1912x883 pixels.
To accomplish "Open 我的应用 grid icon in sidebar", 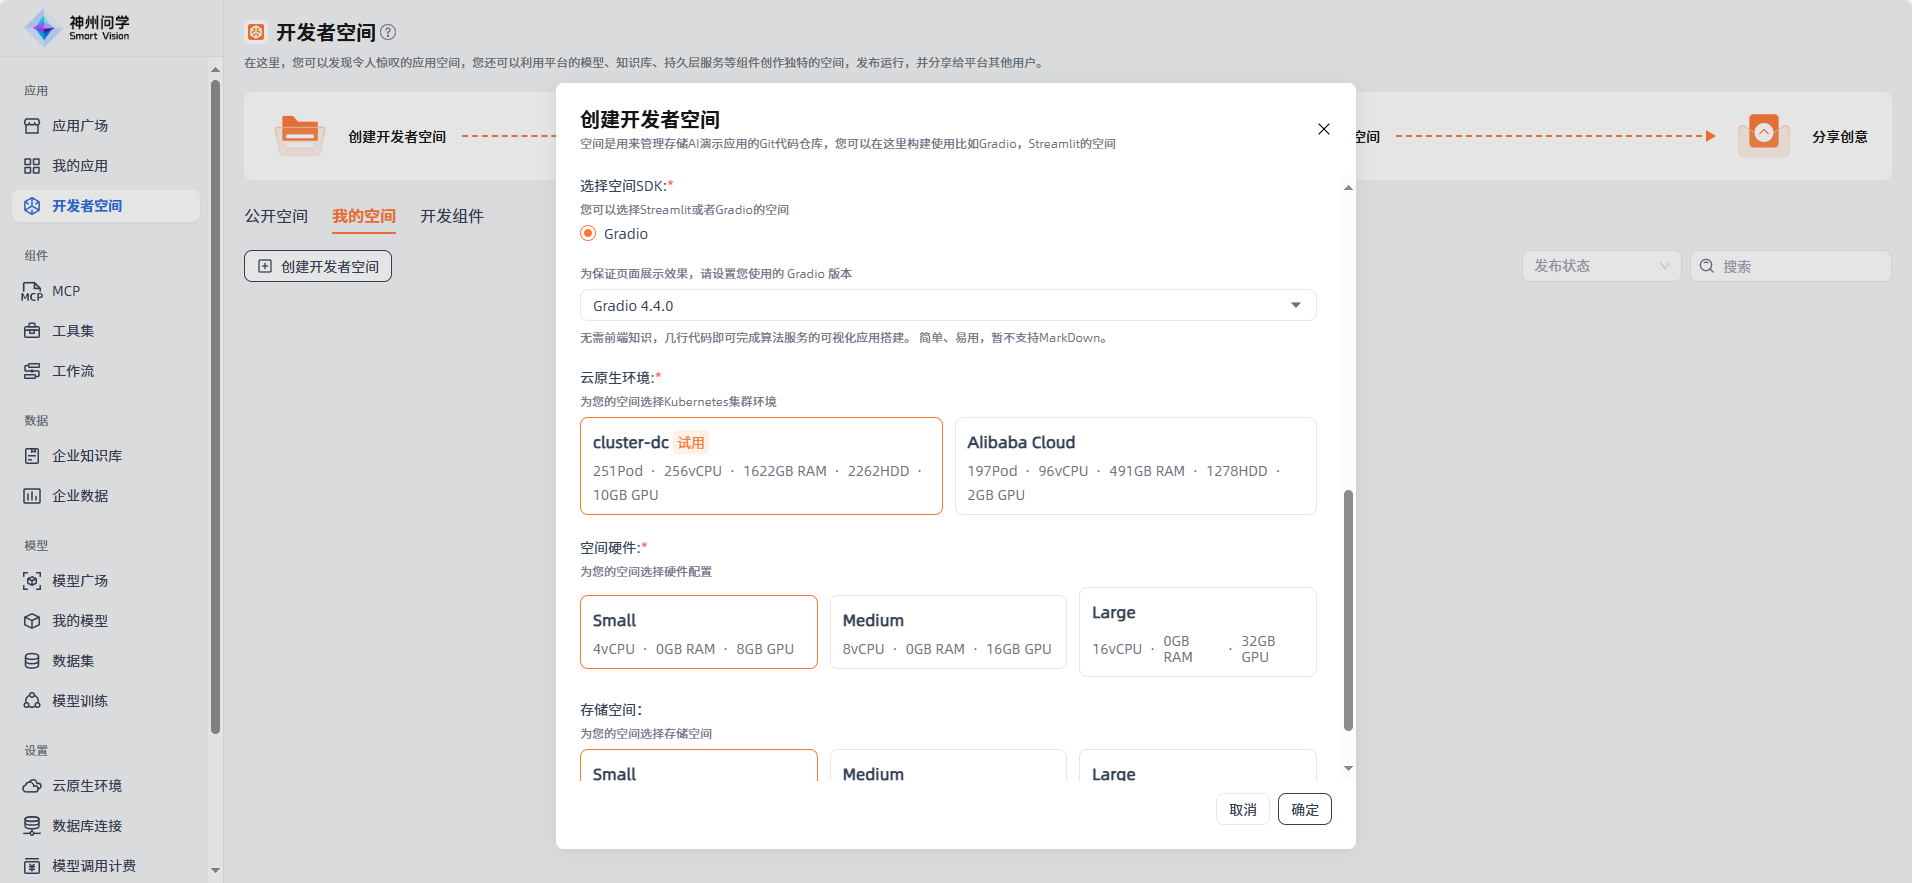I will [x=32, y=166].
